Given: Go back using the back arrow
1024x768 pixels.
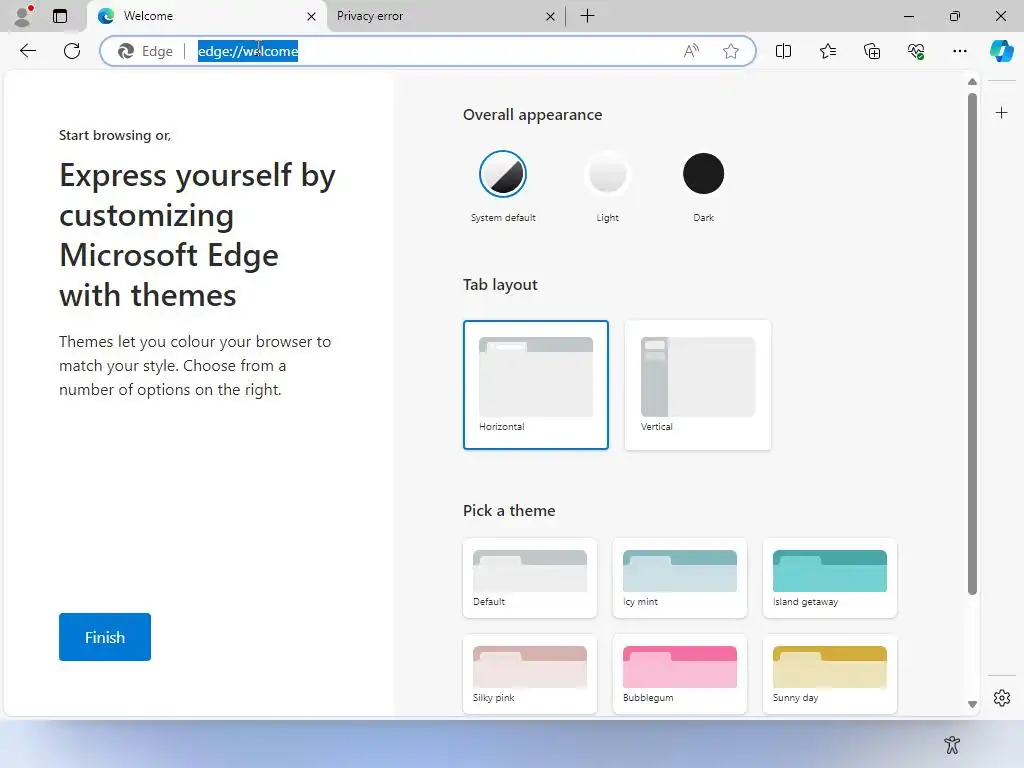Looking at the screenshot, I should pyautogui.click(x=27, y=51).
